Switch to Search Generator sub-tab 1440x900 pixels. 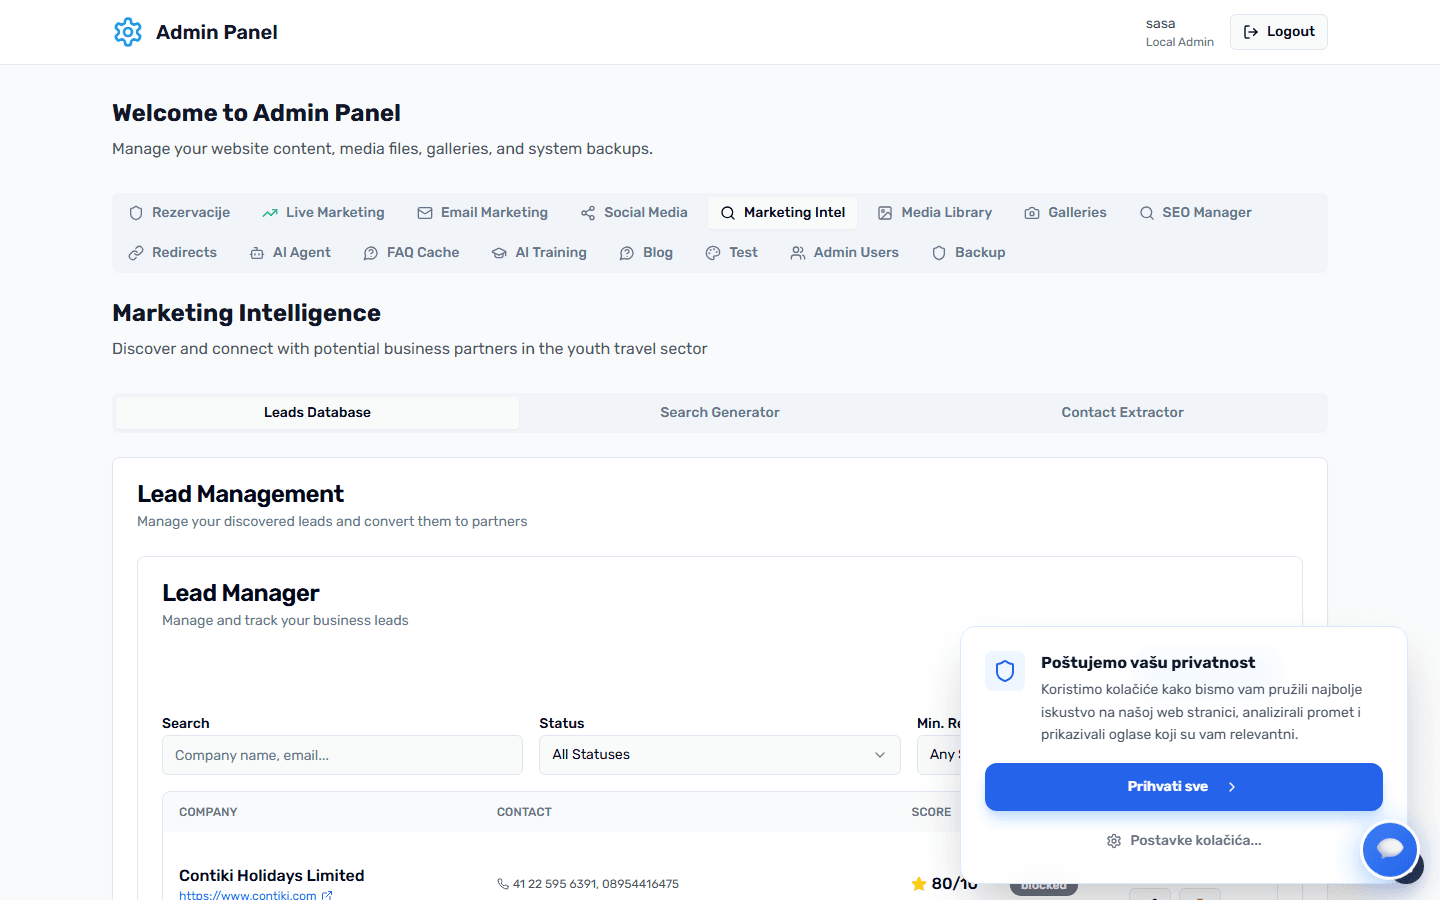[x=720, y=413]
